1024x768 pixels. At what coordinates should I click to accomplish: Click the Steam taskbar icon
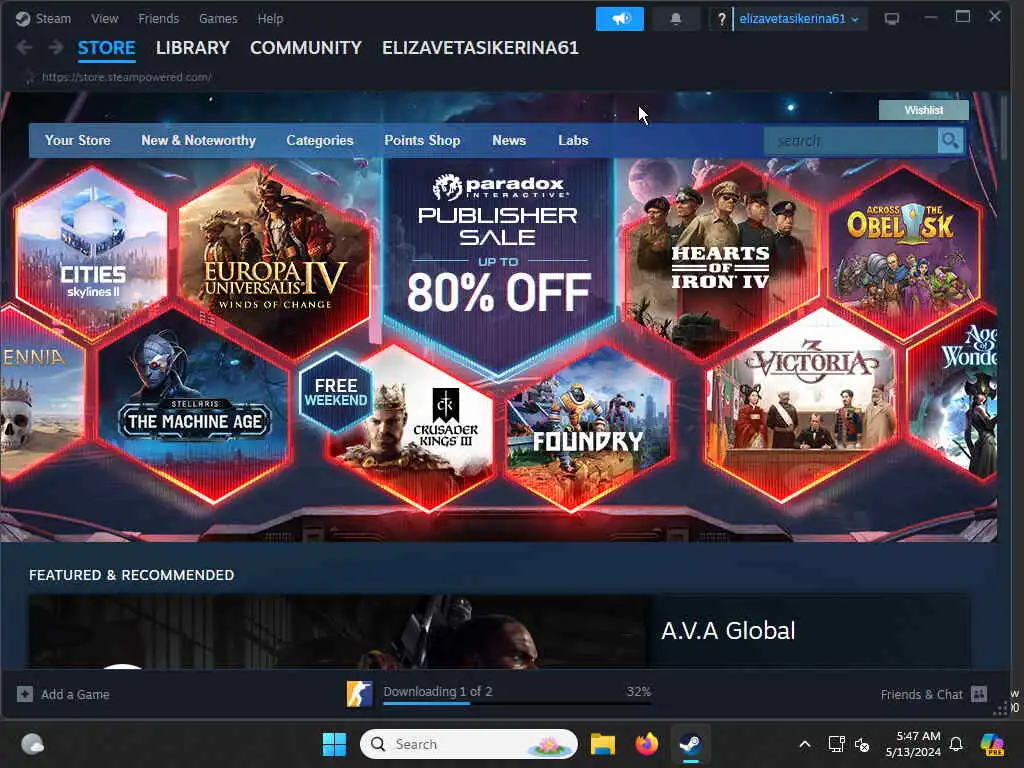[x=690, y=744]
